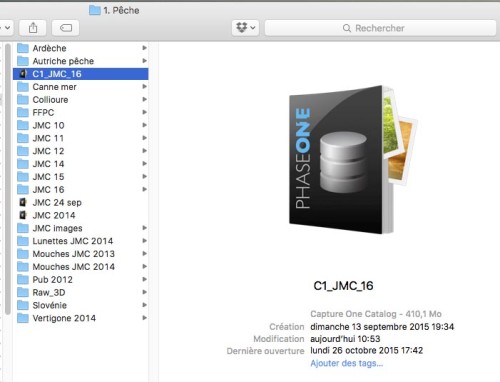
Task: Click the JMC images folder name
Action: pos(57,228)
